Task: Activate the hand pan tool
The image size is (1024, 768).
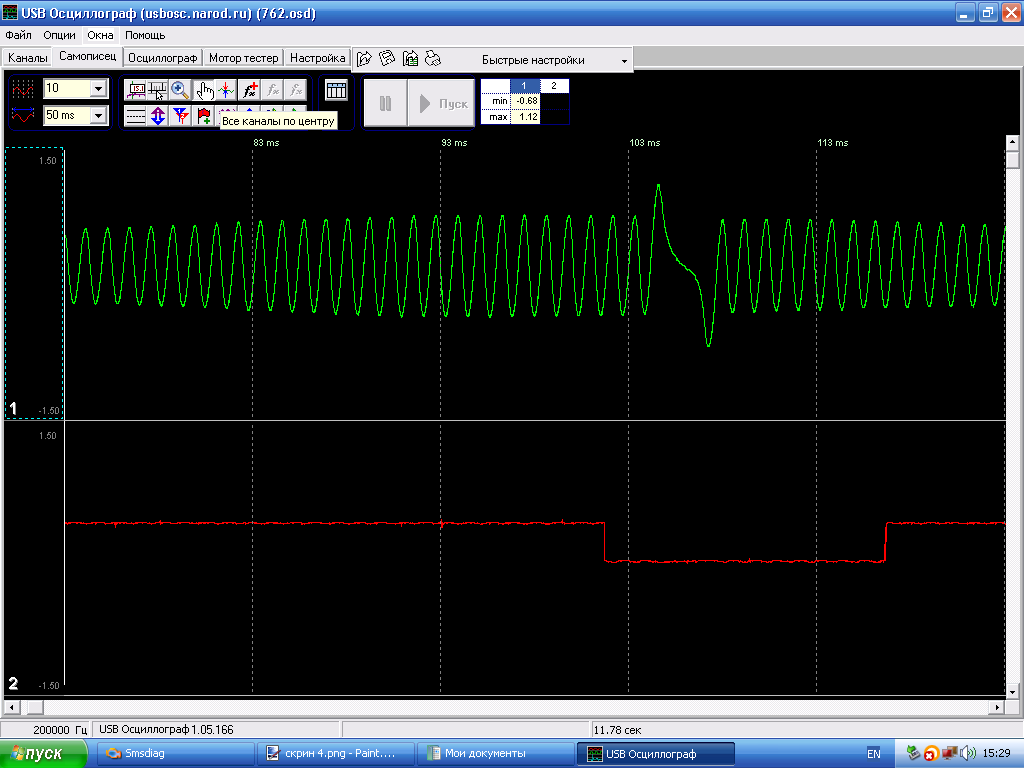Action: (x=203, y=89)
